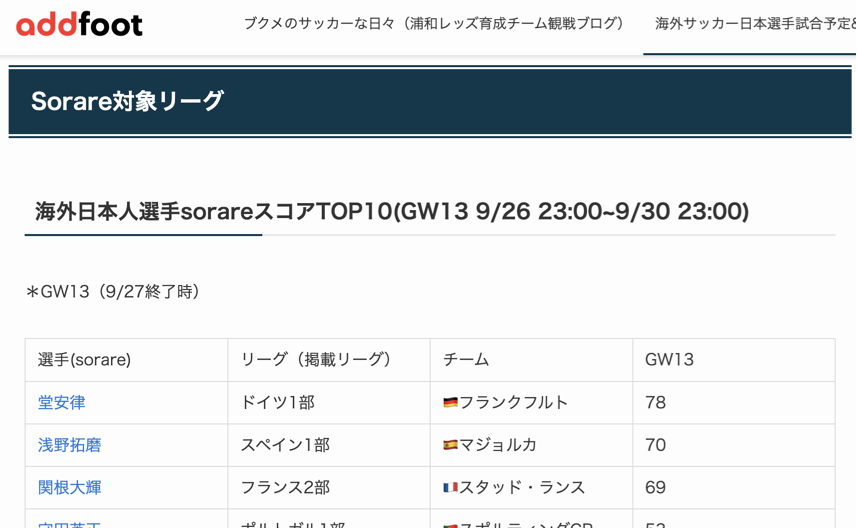Click the German flag icon beside フランクフルト
The width and height of the screenshot is (857, 528).
[x=450, y=403]
